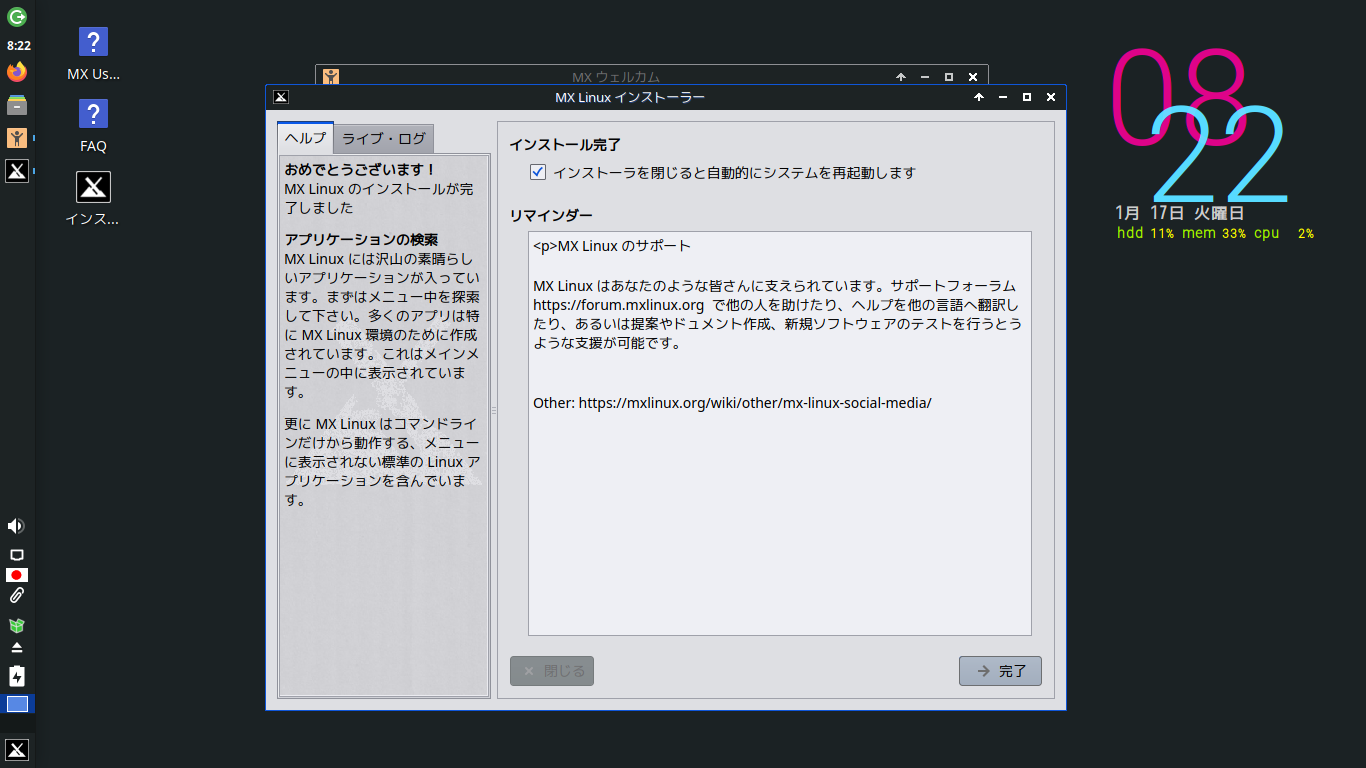
Task: Click the おめでとうございます！ heading in the help panel
Action: click(360, 169)
